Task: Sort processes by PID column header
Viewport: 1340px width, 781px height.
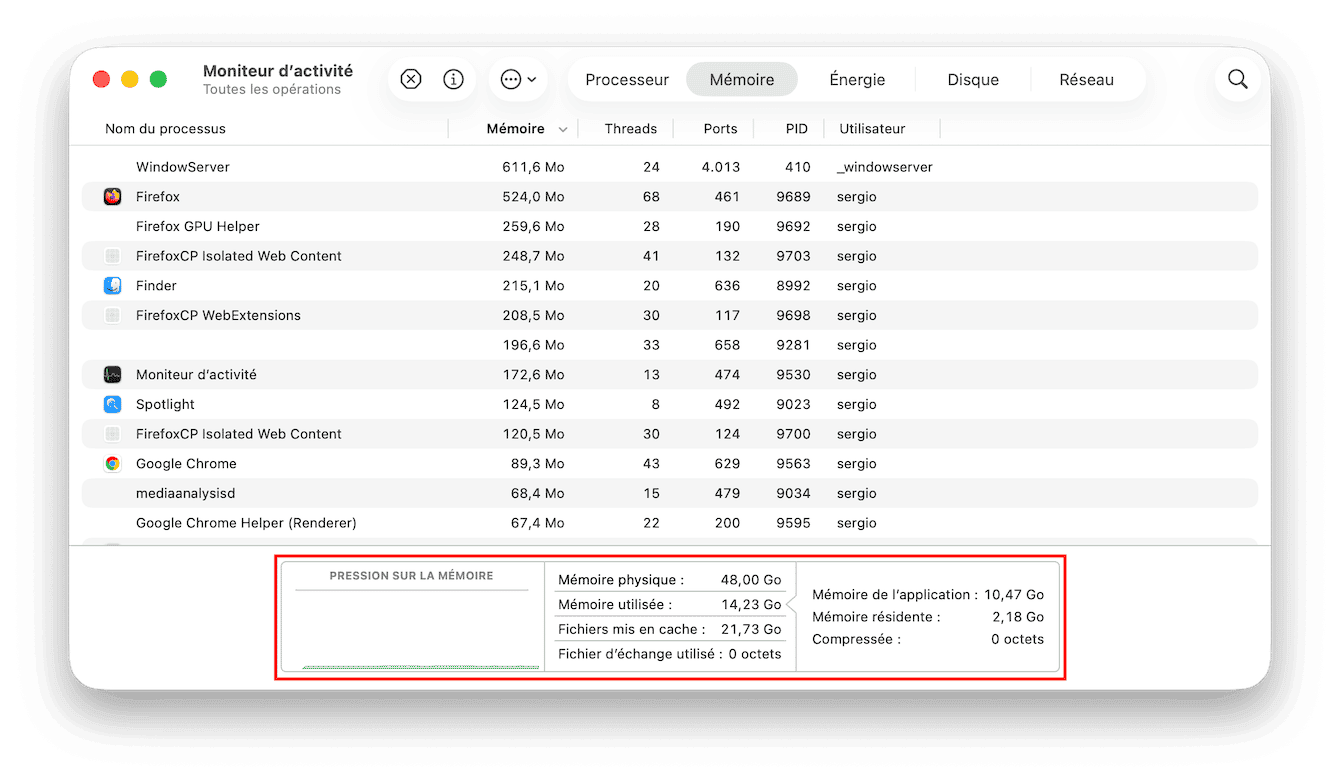Action: [796, 129]
